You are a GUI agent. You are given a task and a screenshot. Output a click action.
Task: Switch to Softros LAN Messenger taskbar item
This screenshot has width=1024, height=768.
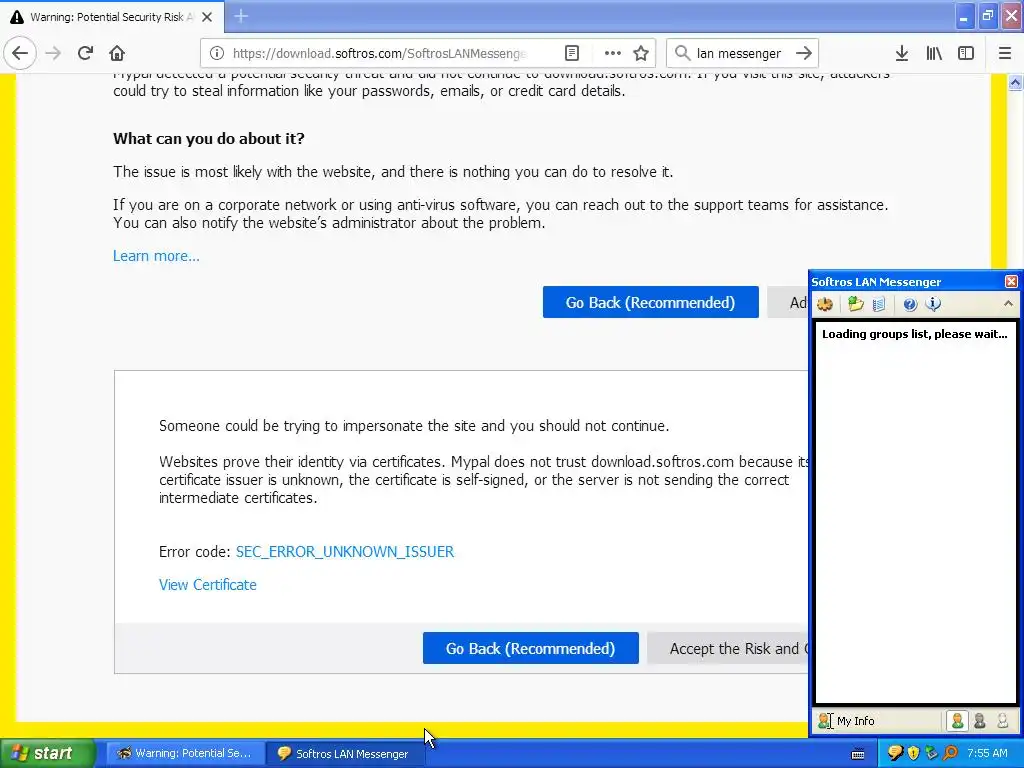point(345,754)
